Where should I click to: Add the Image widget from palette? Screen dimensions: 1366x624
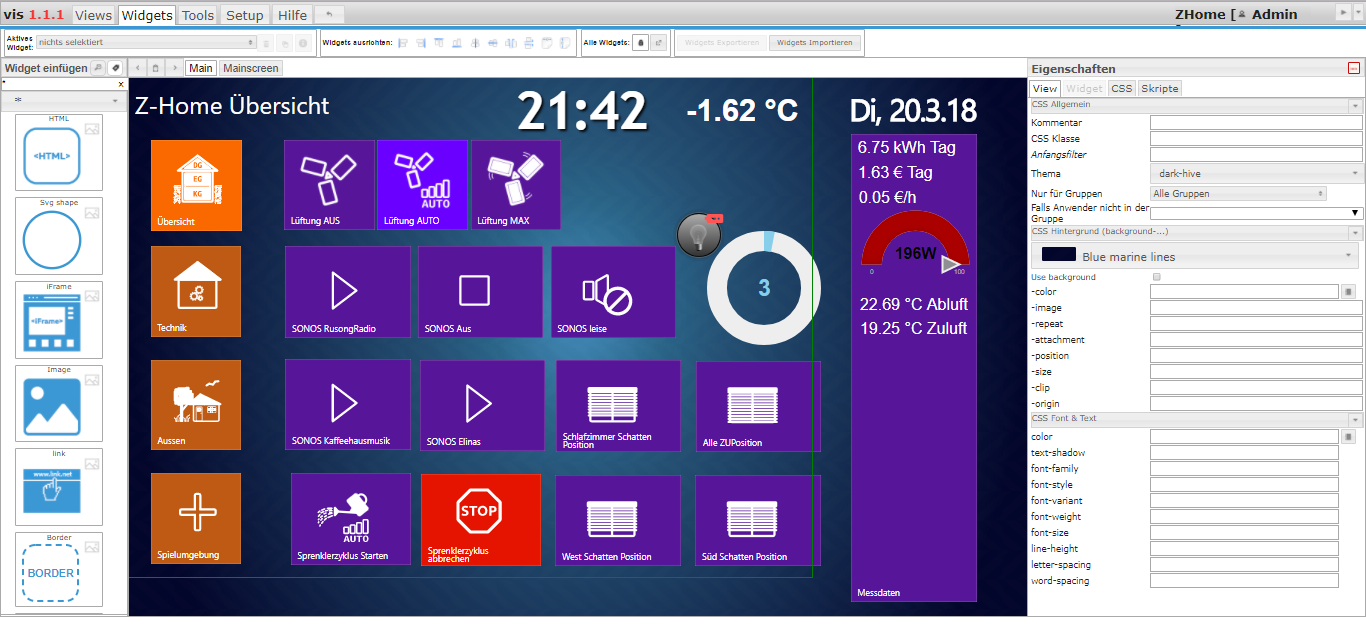point(59,403)
